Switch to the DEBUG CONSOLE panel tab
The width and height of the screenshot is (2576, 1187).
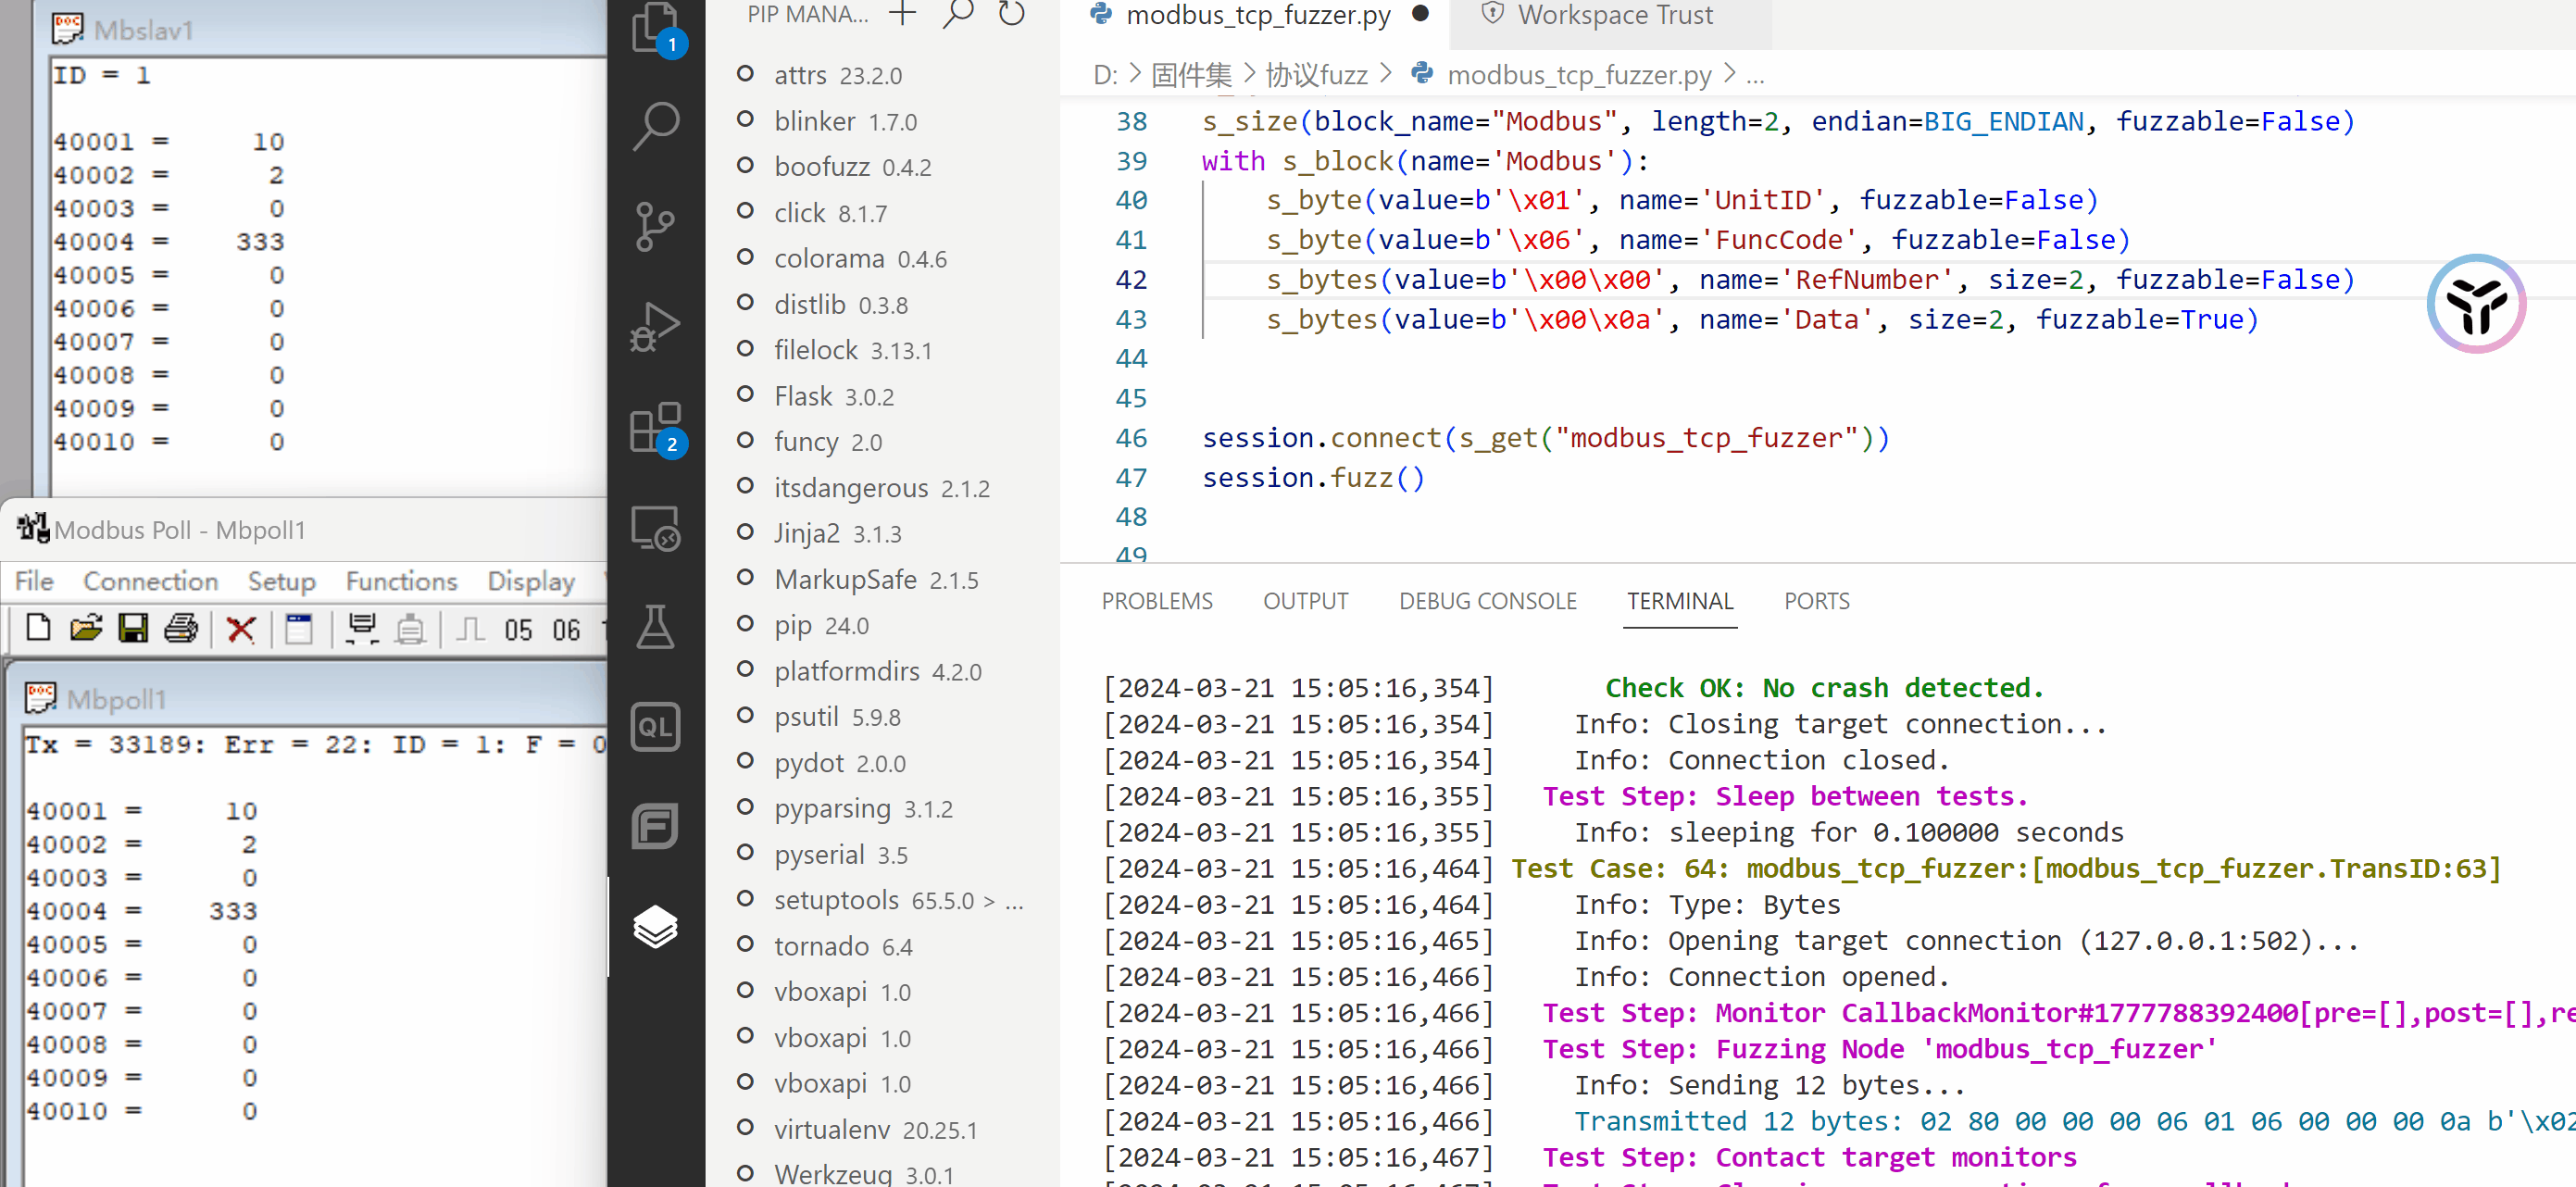1487,601
